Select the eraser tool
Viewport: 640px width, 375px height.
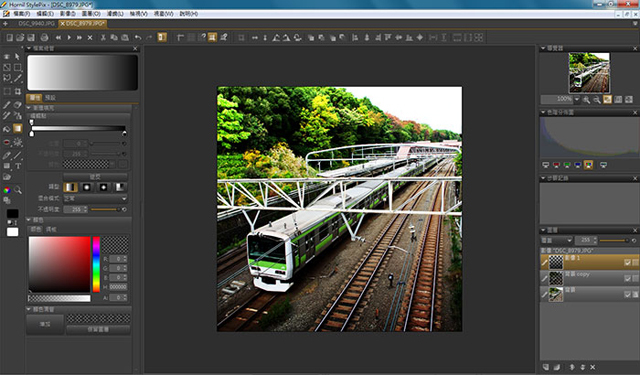[x=18, y=105]
